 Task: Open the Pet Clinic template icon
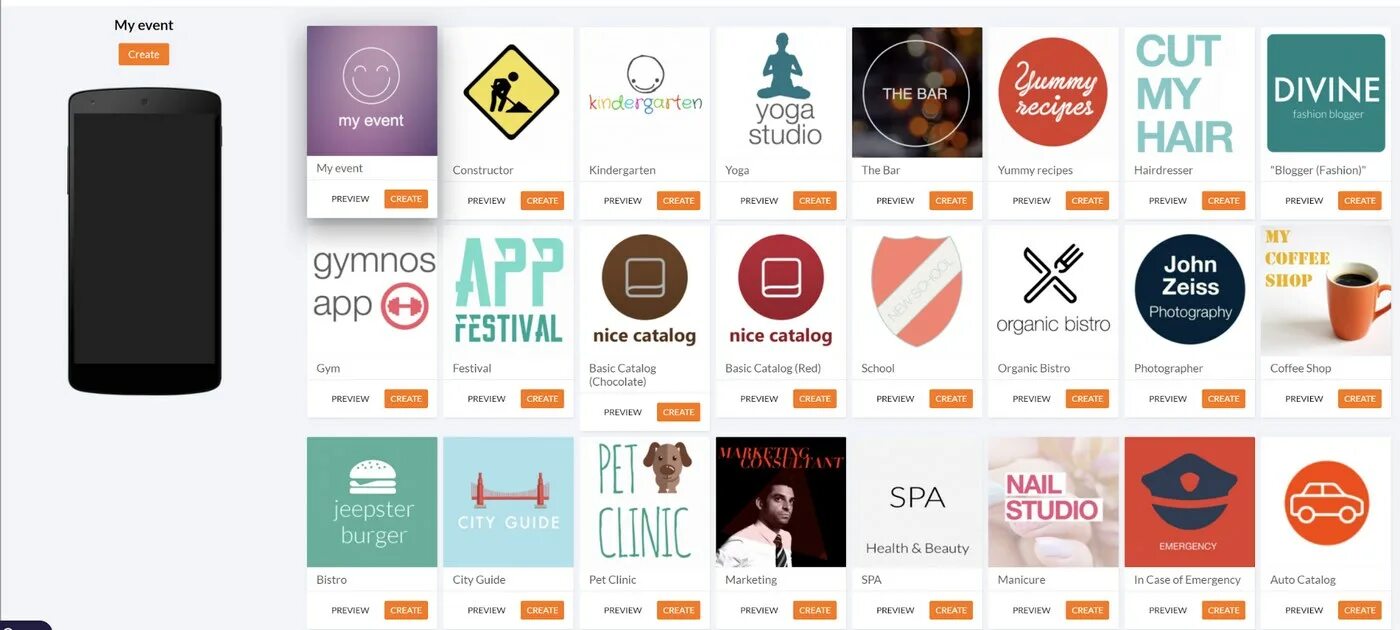[644, 502]
